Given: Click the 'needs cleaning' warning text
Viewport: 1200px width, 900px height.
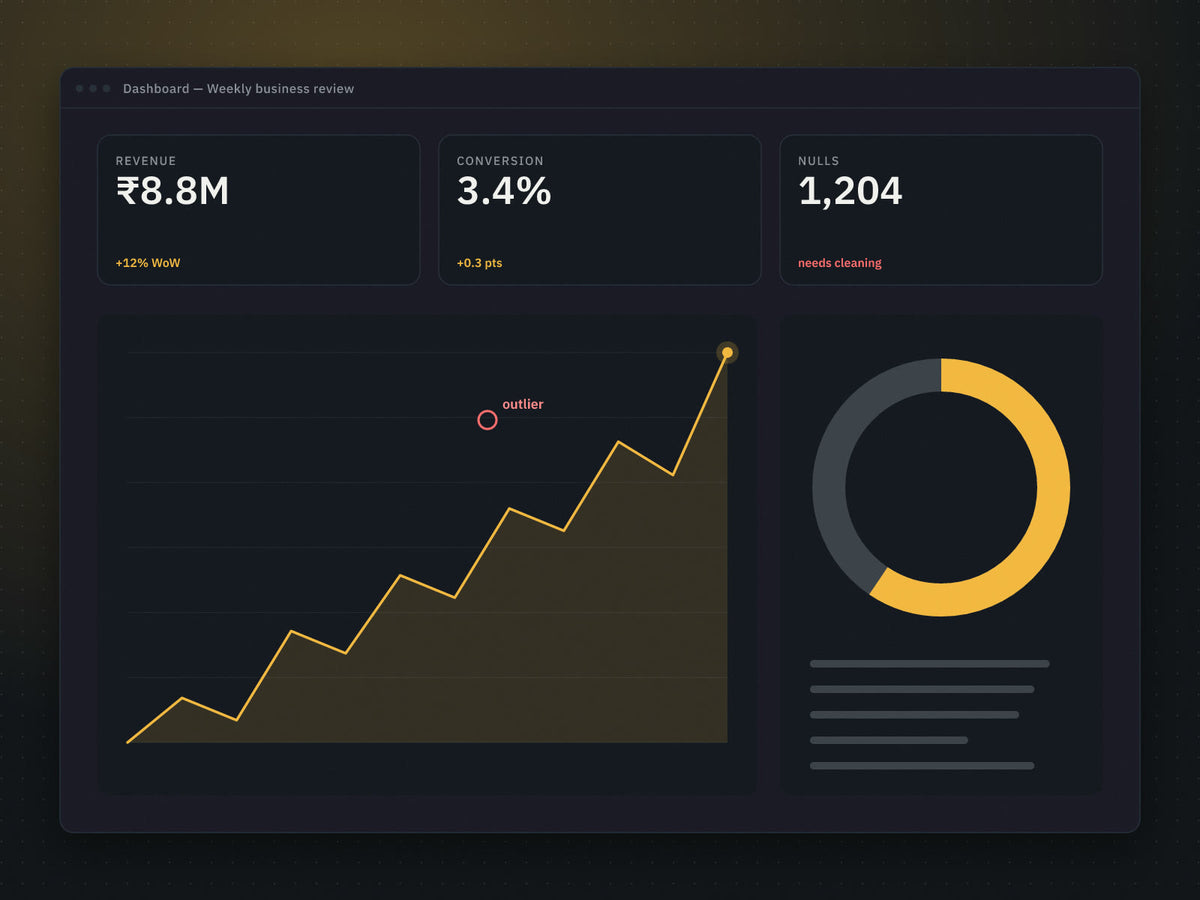Looking at the screenshot, I should [x=840, y=263].
